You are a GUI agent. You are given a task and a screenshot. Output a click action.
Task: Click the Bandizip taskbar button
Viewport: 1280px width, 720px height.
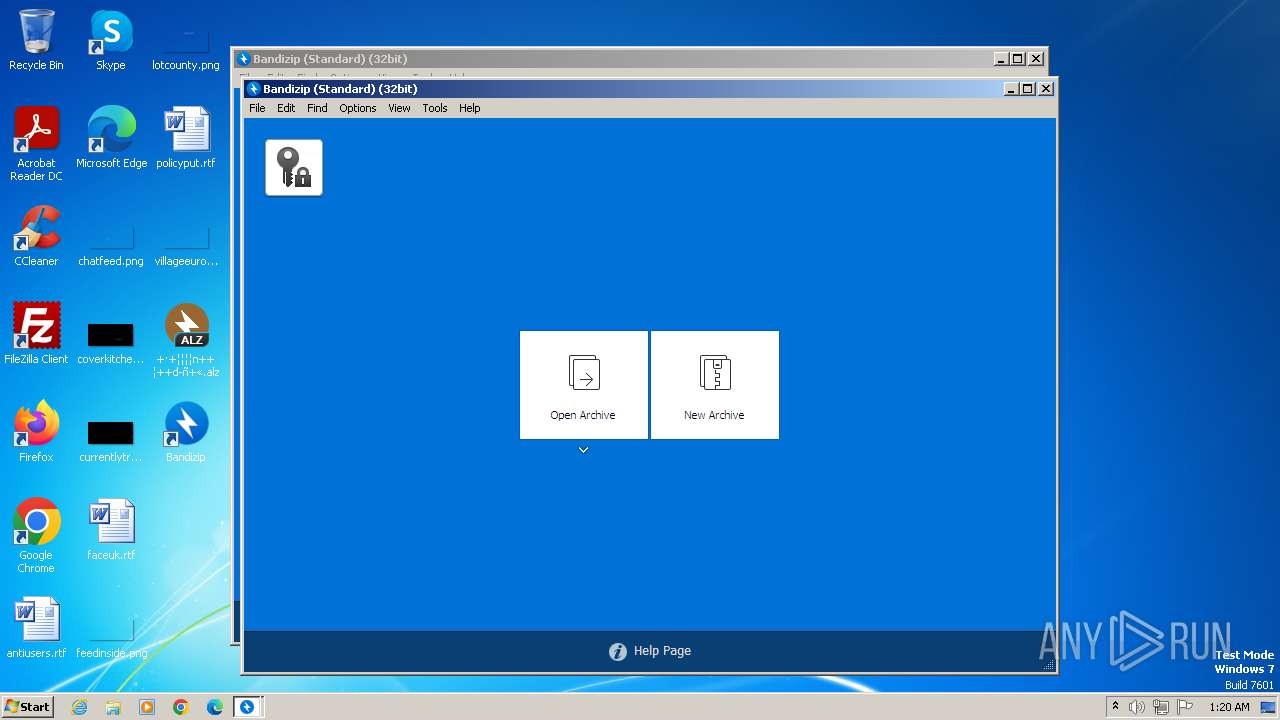[x=247, y=707]
